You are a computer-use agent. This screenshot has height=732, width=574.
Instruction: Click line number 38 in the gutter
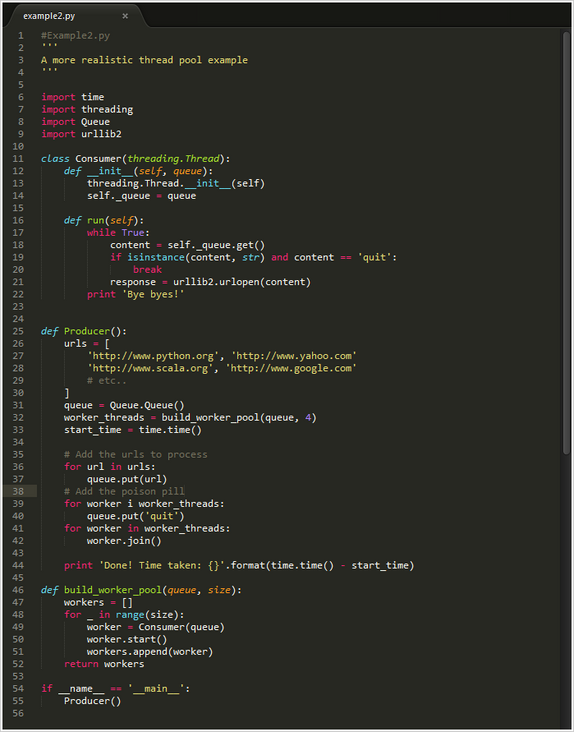click(x=18, y=491)
